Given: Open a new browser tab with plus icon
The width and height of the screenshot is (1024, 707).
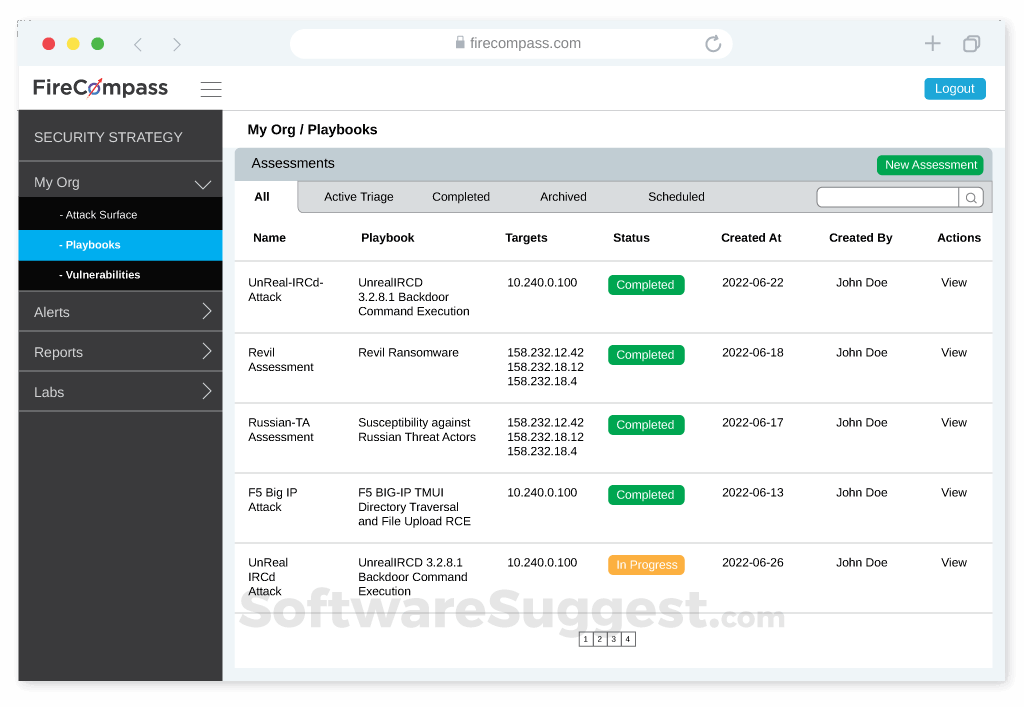Looking at the screenshot, I should click(932, 43).
